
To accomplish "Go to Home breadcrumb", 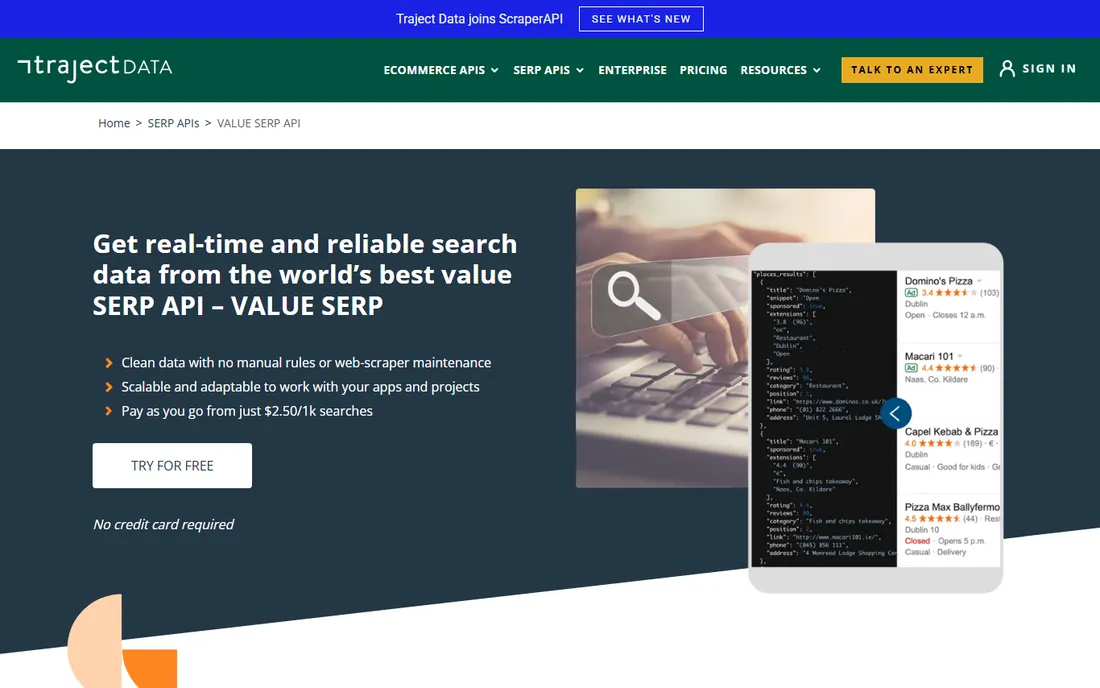I will (x=114, y=123).
